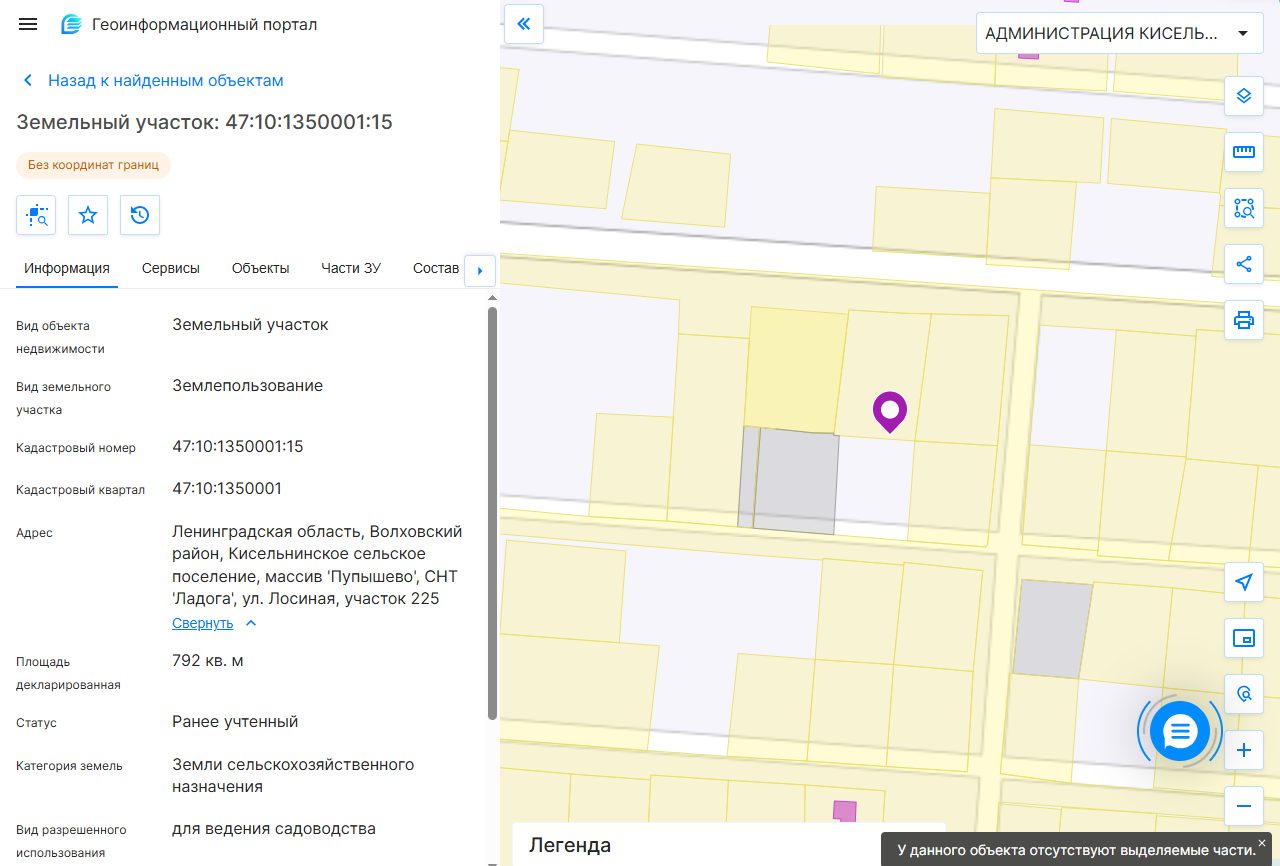Select the ruler measurement tool
The height and width of the screenshot is (866, 1280).
point(1244,152)
